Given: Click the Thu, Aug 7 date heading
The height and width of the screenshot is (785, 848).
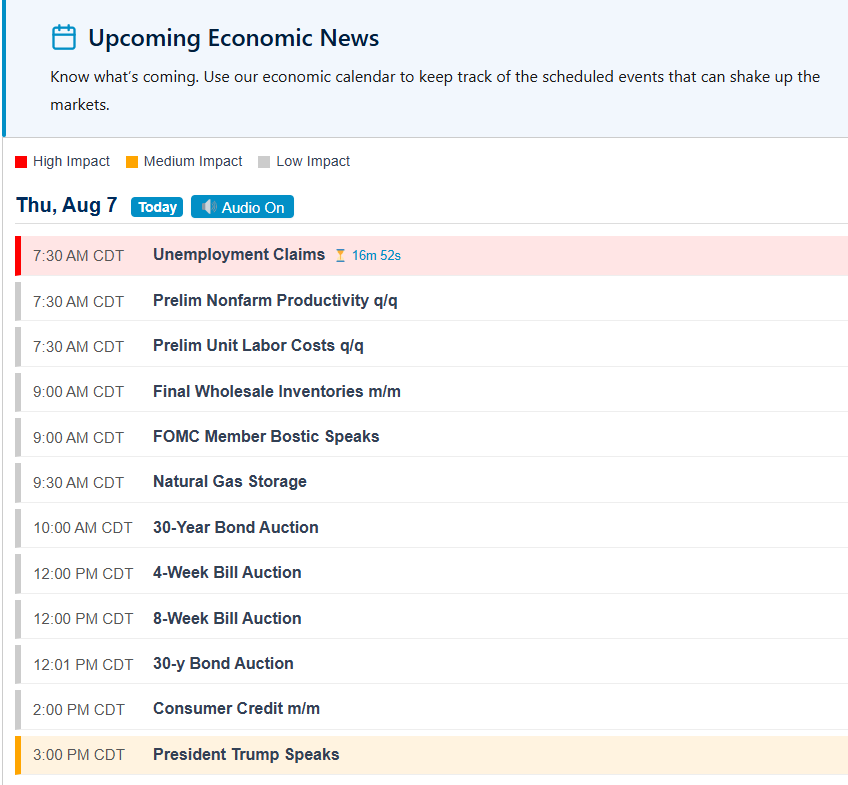Looking at the screenshot, I should tap(67, 205).
